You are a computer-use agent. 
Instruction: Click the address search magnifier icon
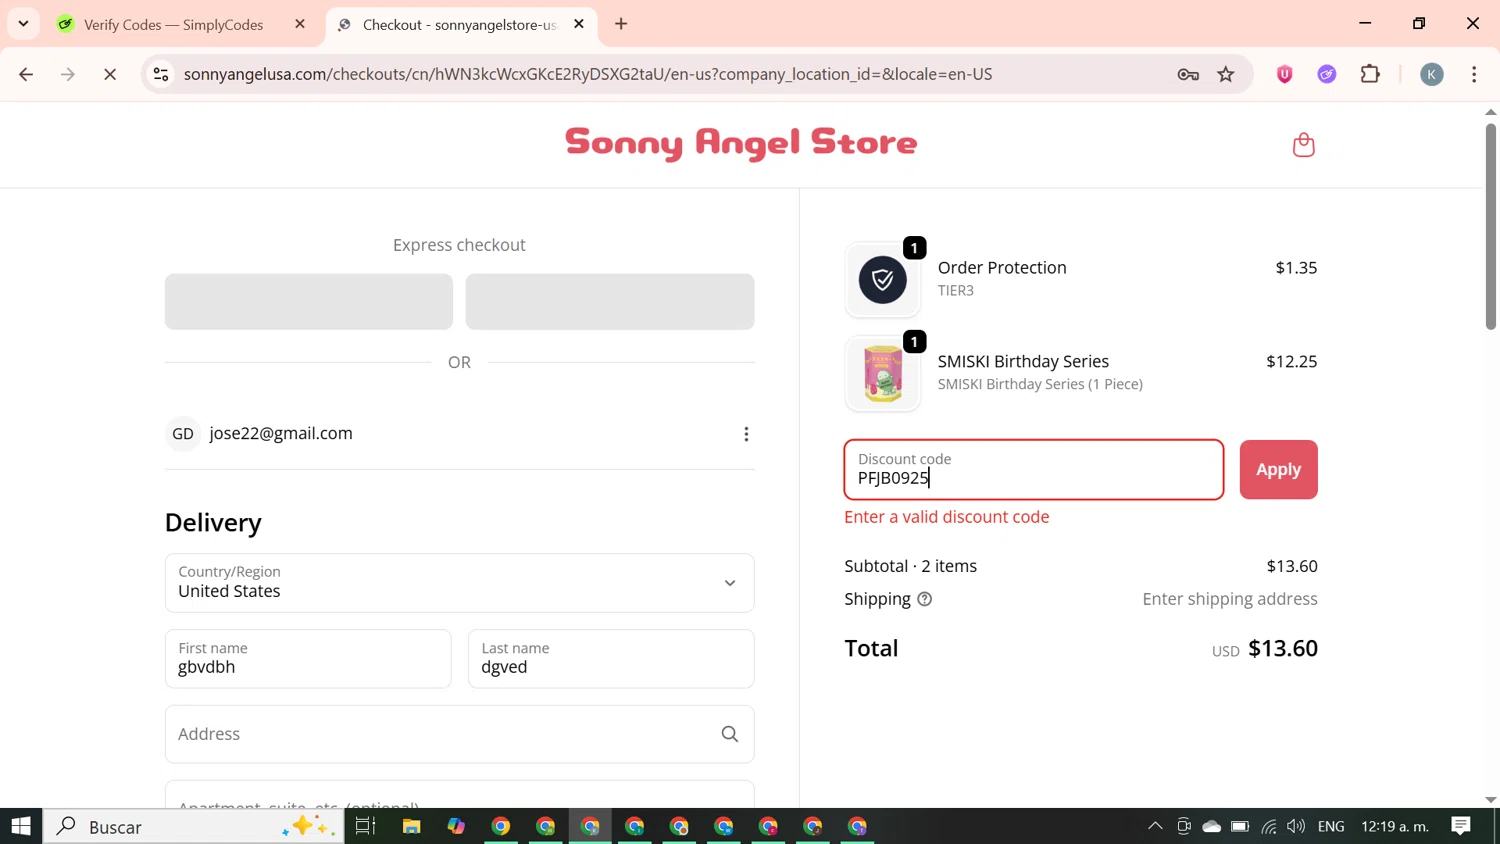tap(730, 734)
